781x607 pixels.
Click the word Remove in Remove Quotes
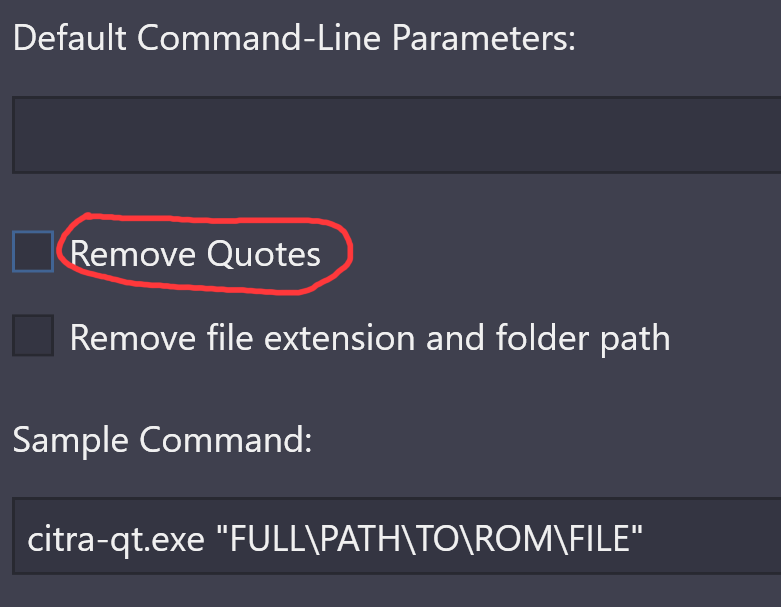tap(133, 253)
